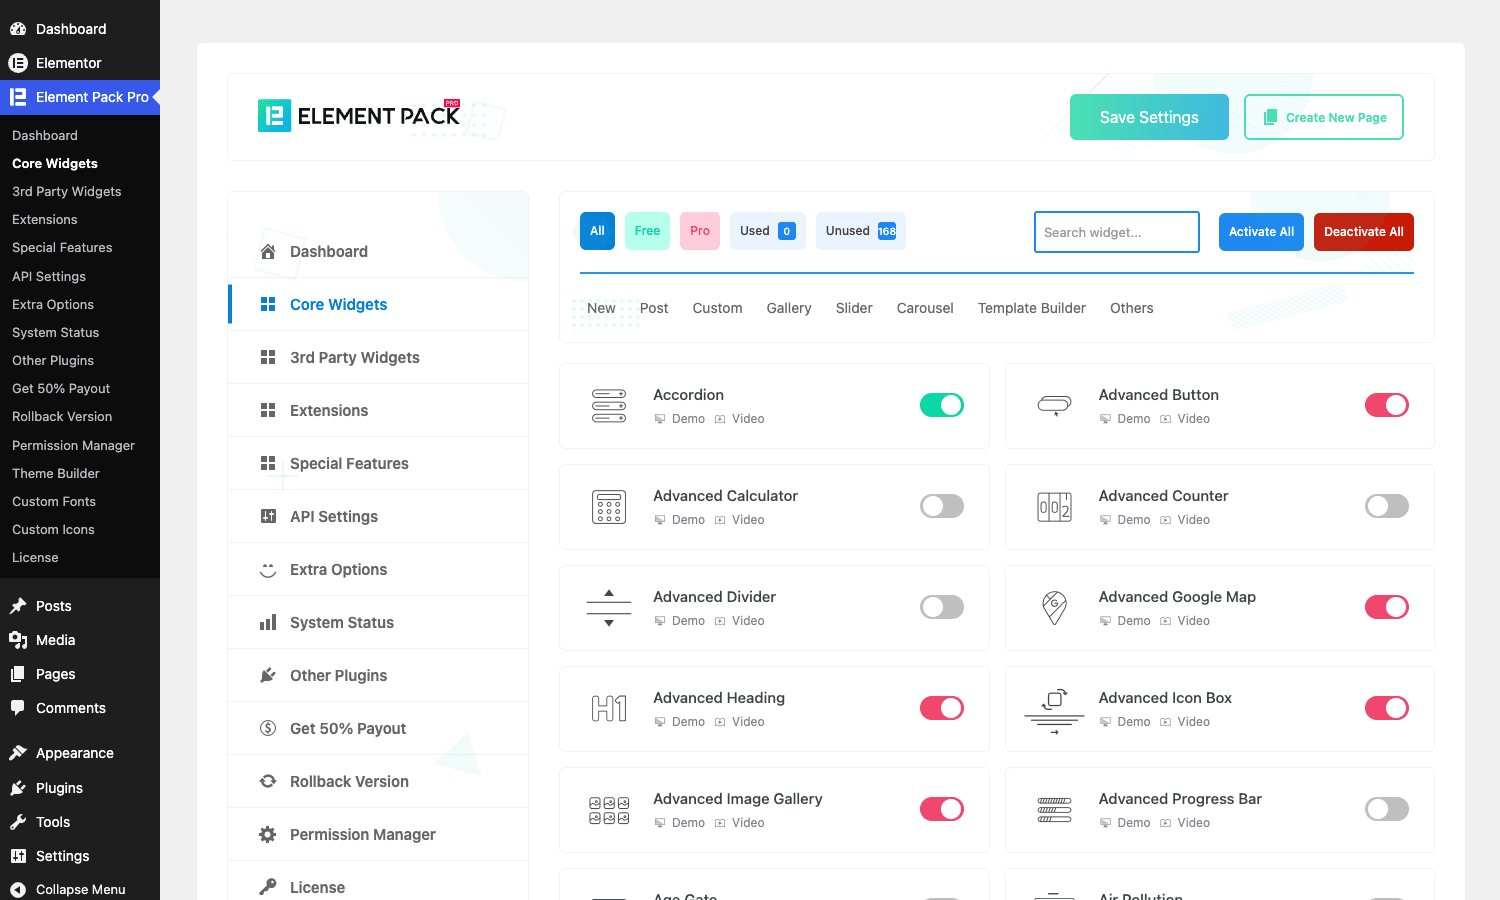Click the Save Settings button
The image size is (1500, 900).
point(1149,117)
